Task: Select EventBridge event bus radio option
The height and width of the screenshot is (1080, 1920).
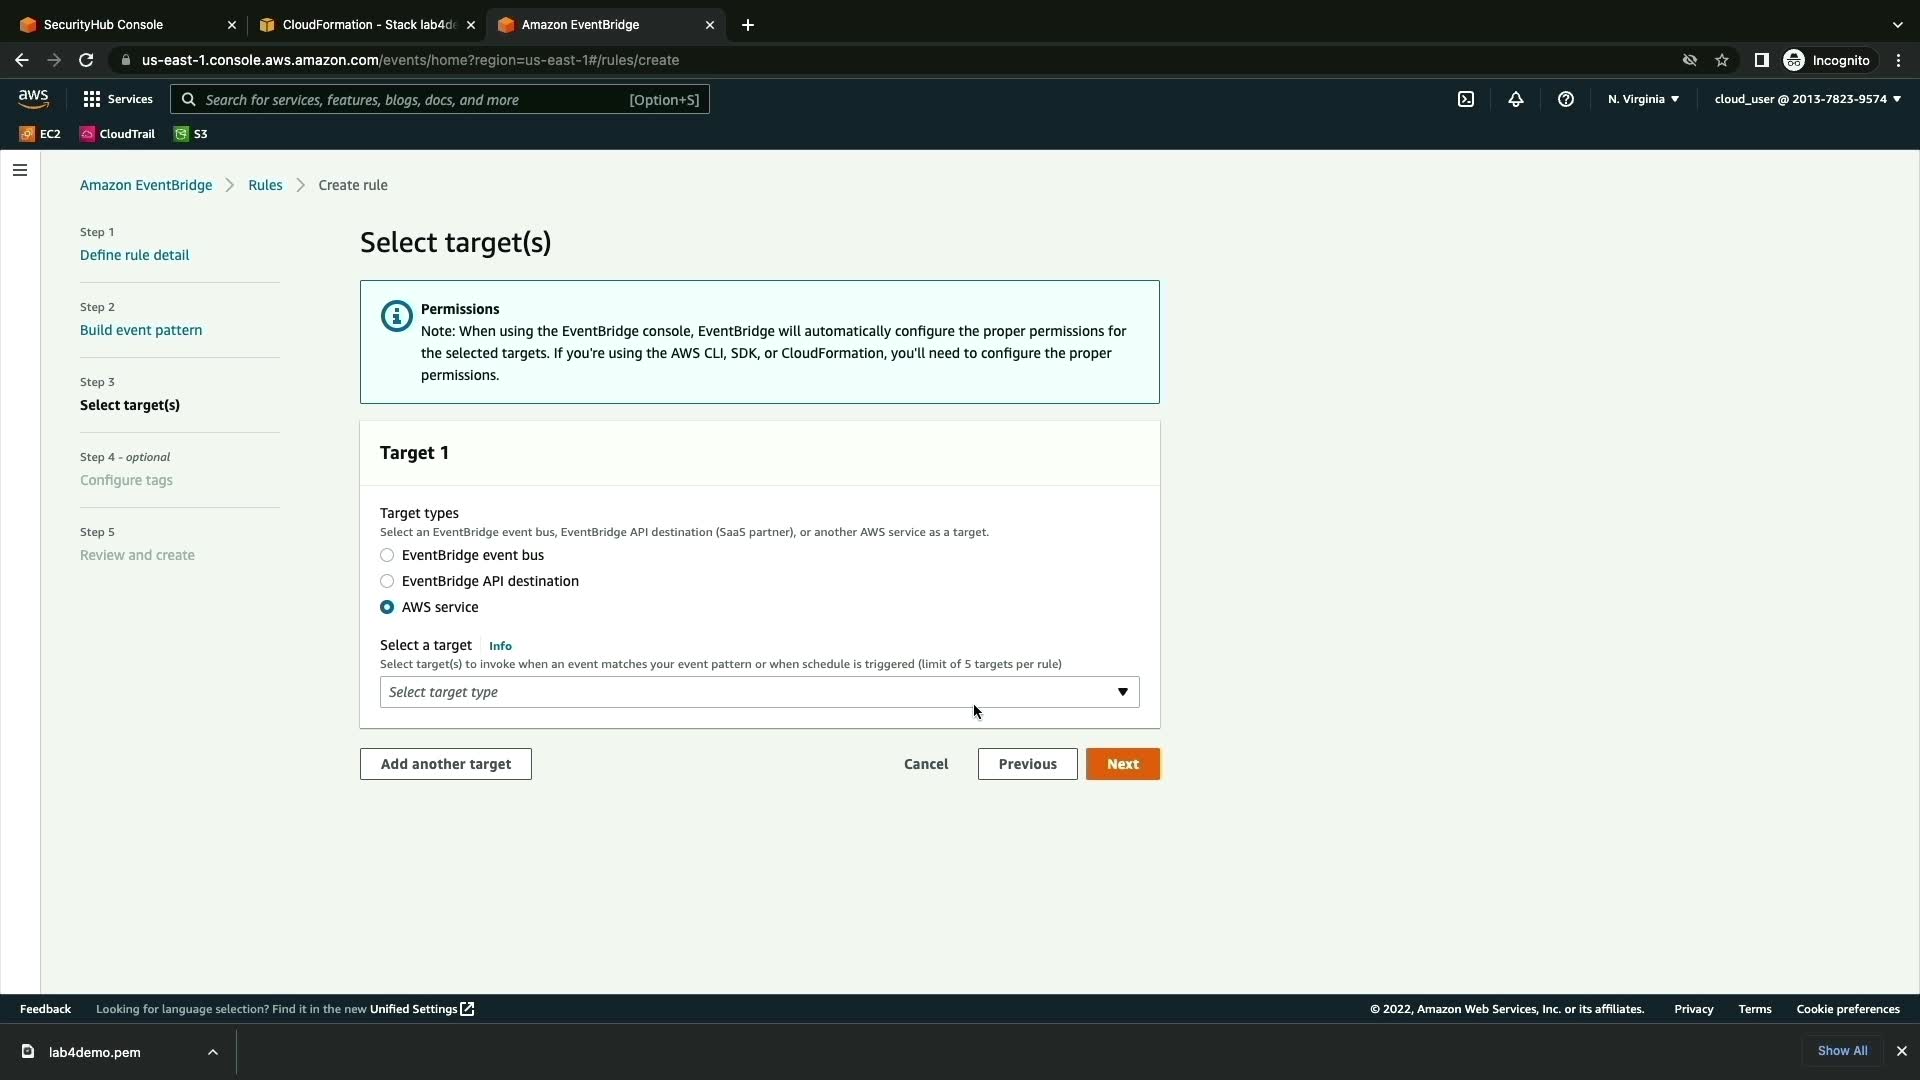Action: click(387, 555)
